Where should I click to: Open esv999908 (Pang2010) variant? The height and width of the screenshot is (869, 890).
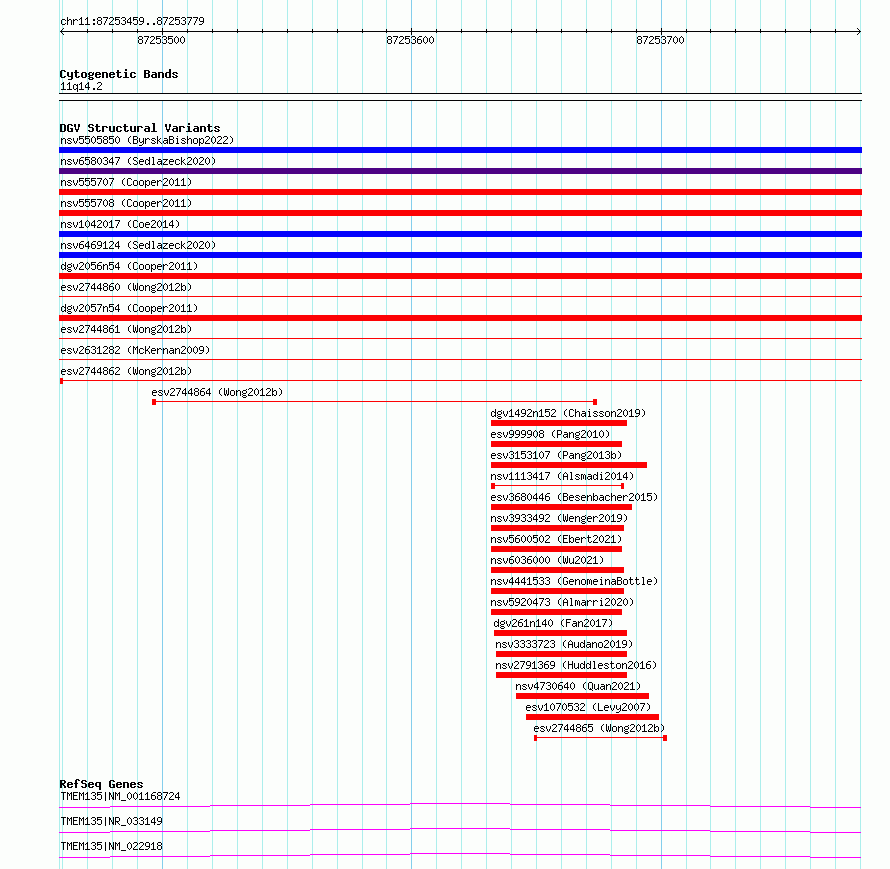[550, 434]
